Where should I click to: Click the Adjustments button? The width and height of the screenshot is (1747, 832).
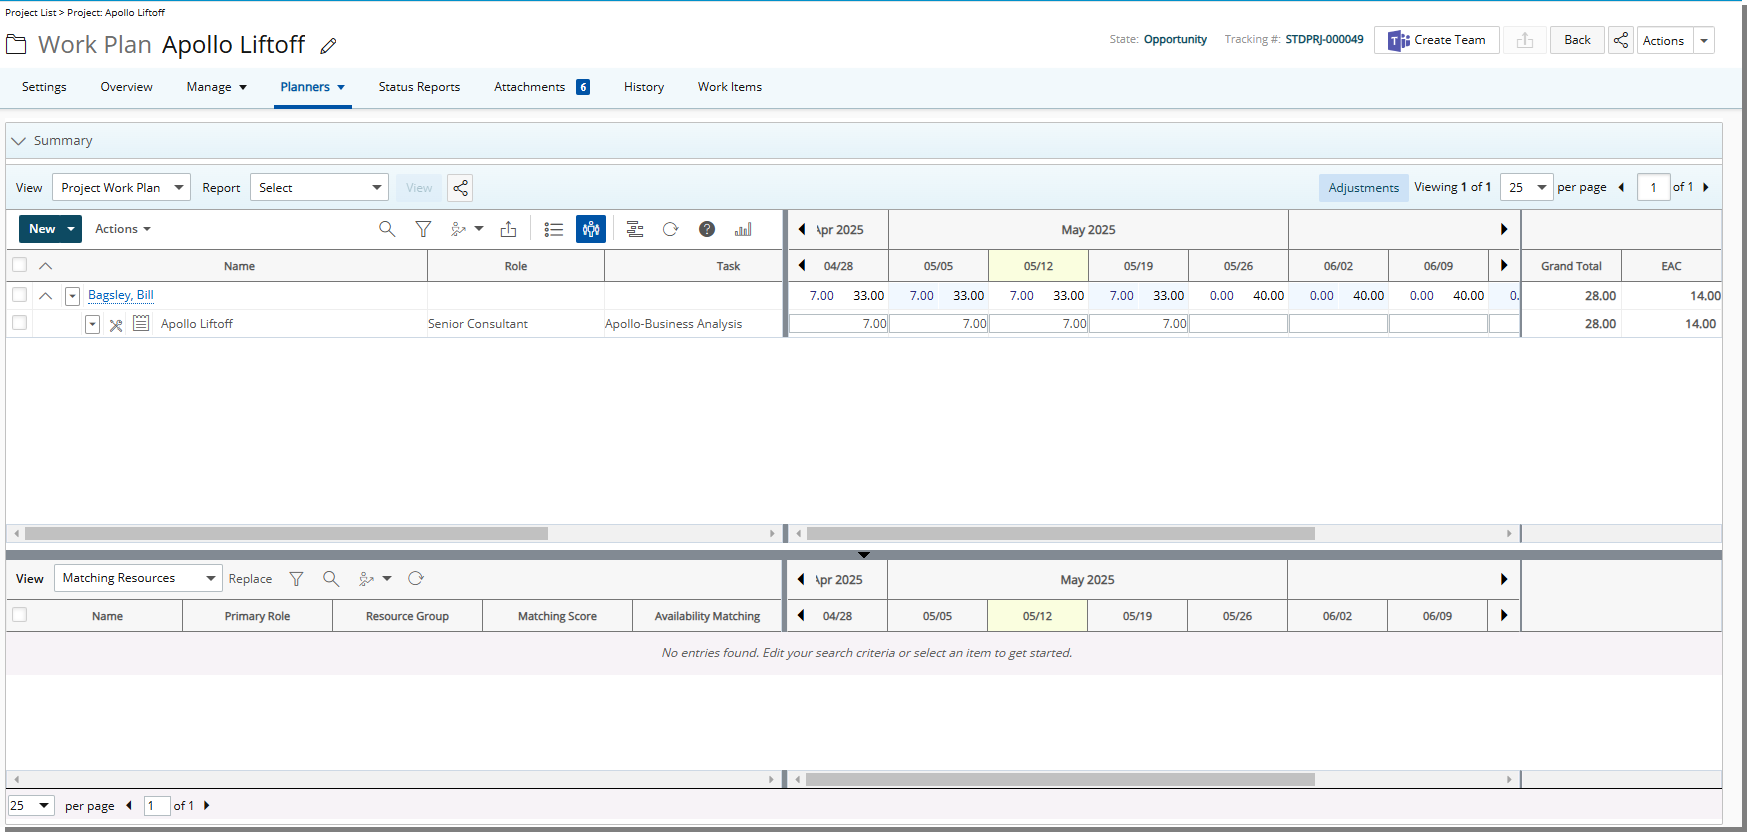pos(1363,187)
